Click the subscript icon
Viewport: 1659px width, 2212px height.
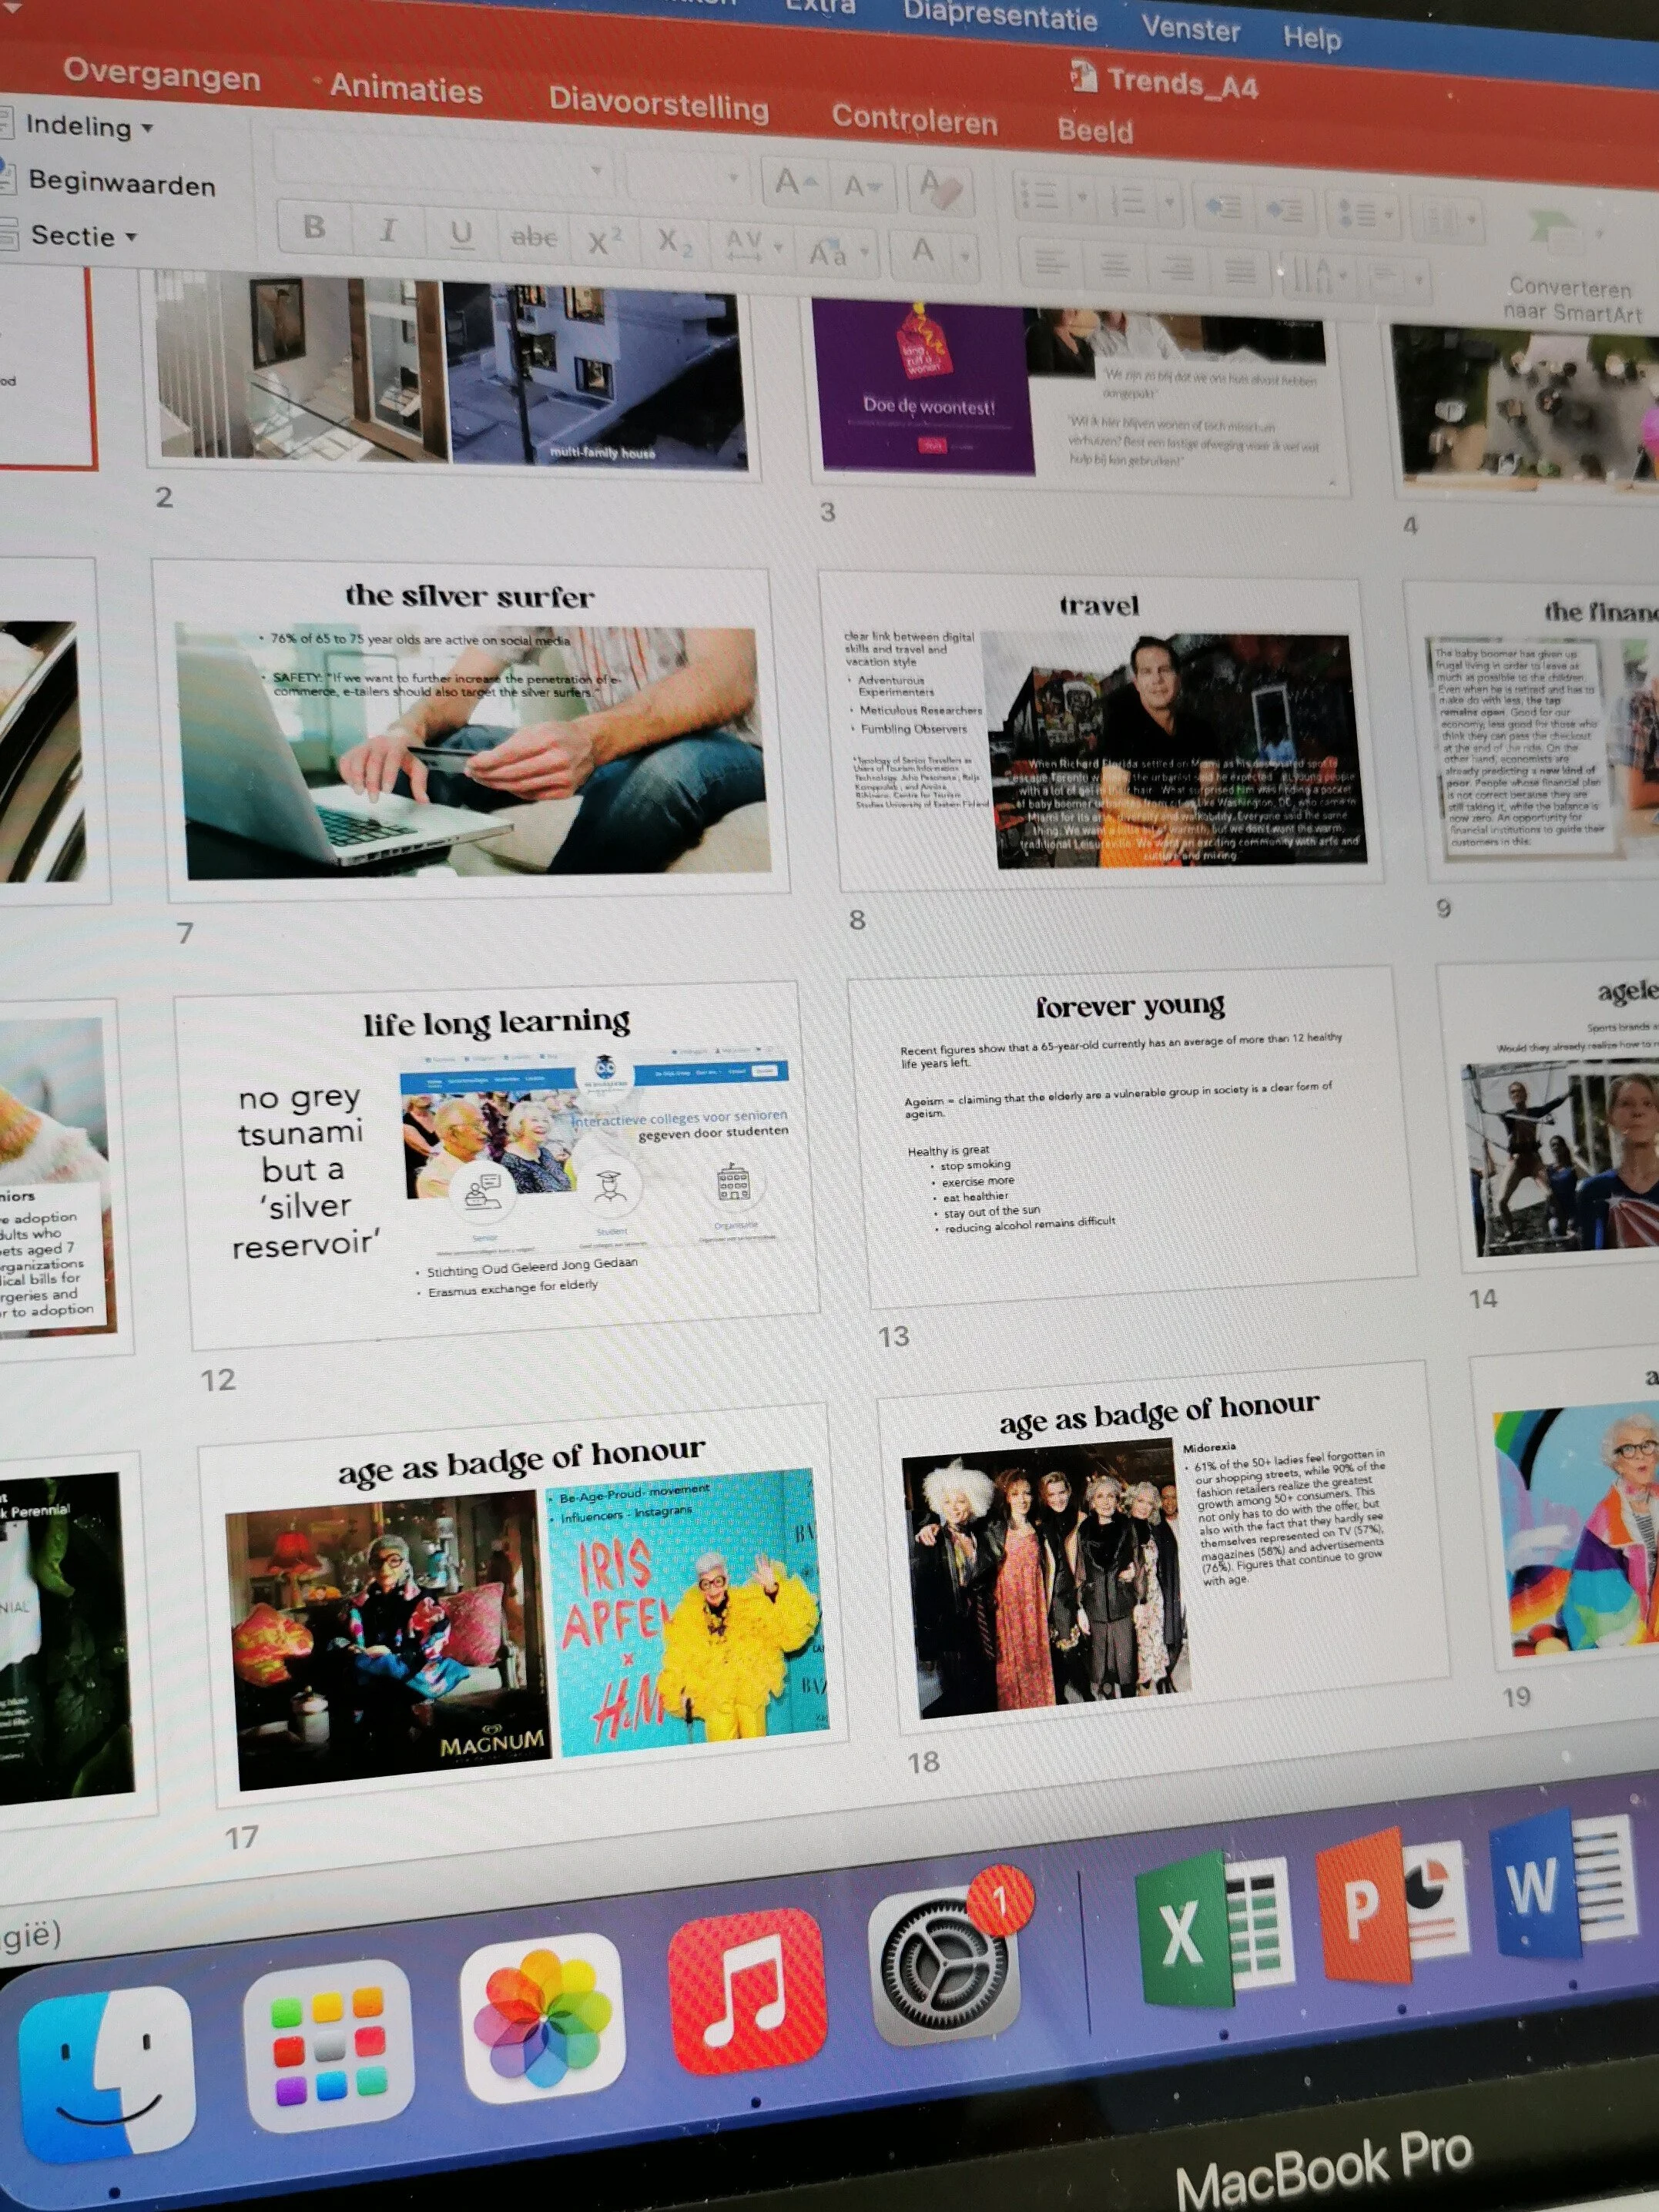pos(674,243)
